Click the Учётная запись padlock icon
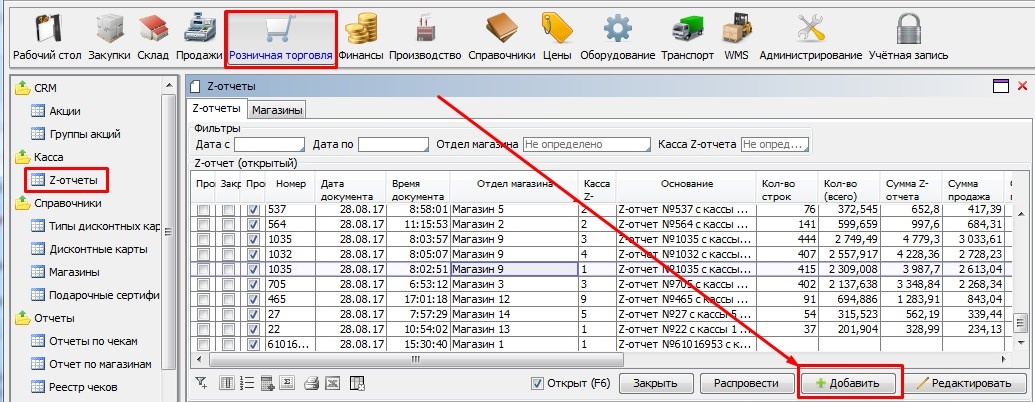The width and height of the screenshot is (1035, 402). click(x=908, y=38)
